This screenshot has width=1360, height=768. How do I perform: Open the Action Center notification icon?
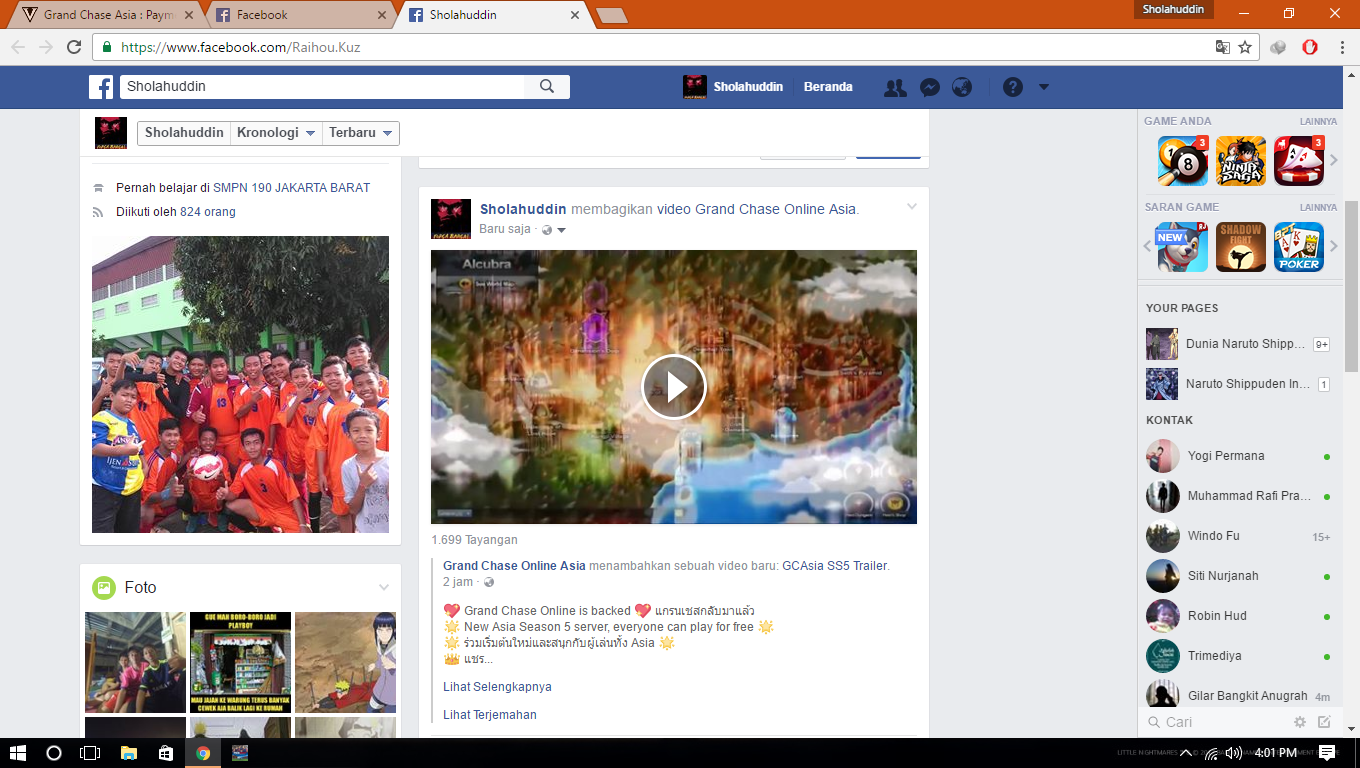pyautogui.click(x=1327, y=753)
